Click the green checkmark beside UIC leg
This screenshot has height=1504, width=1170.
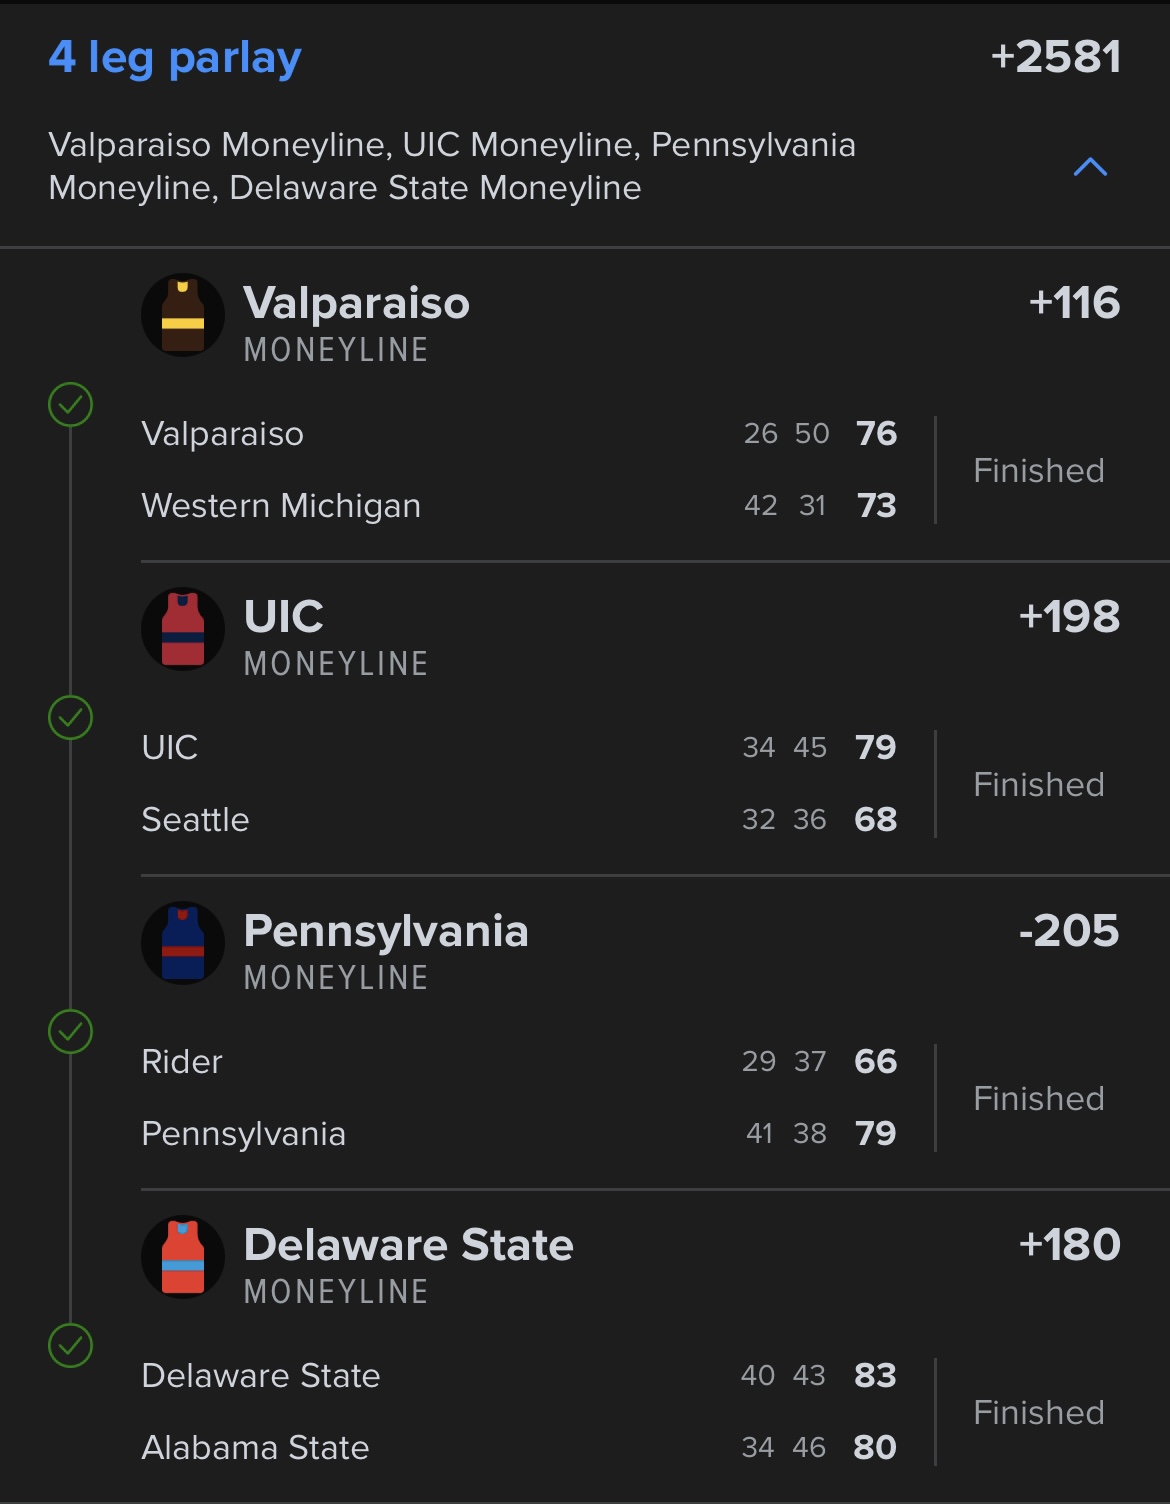tap(71, 718)
